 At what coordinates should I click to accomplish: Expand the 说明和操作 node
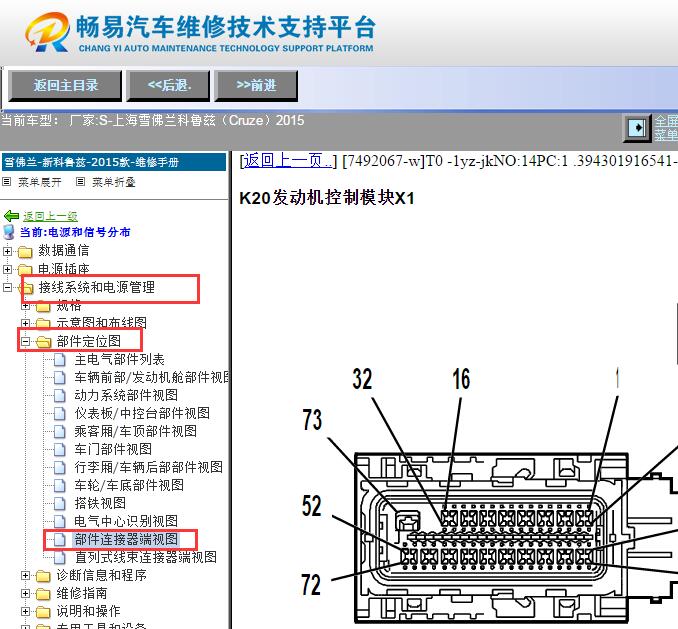click(x=26, y=611)
